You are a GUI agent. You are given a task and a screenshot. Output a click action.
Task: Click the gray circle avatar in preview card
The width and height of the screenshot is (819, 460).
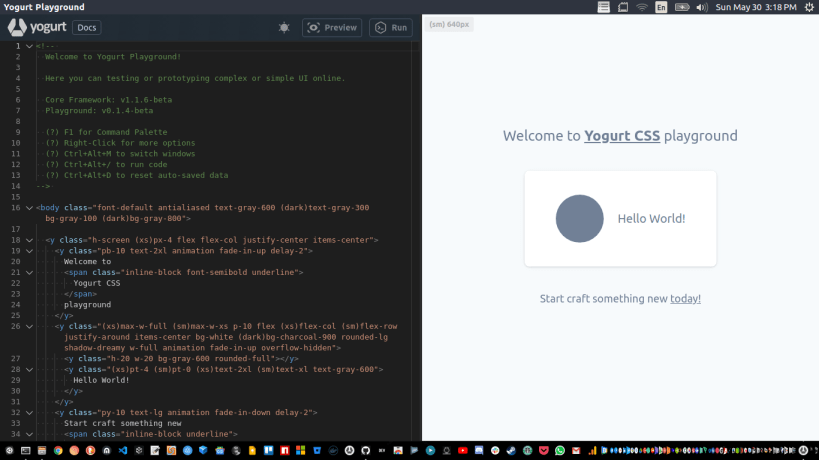579,219
